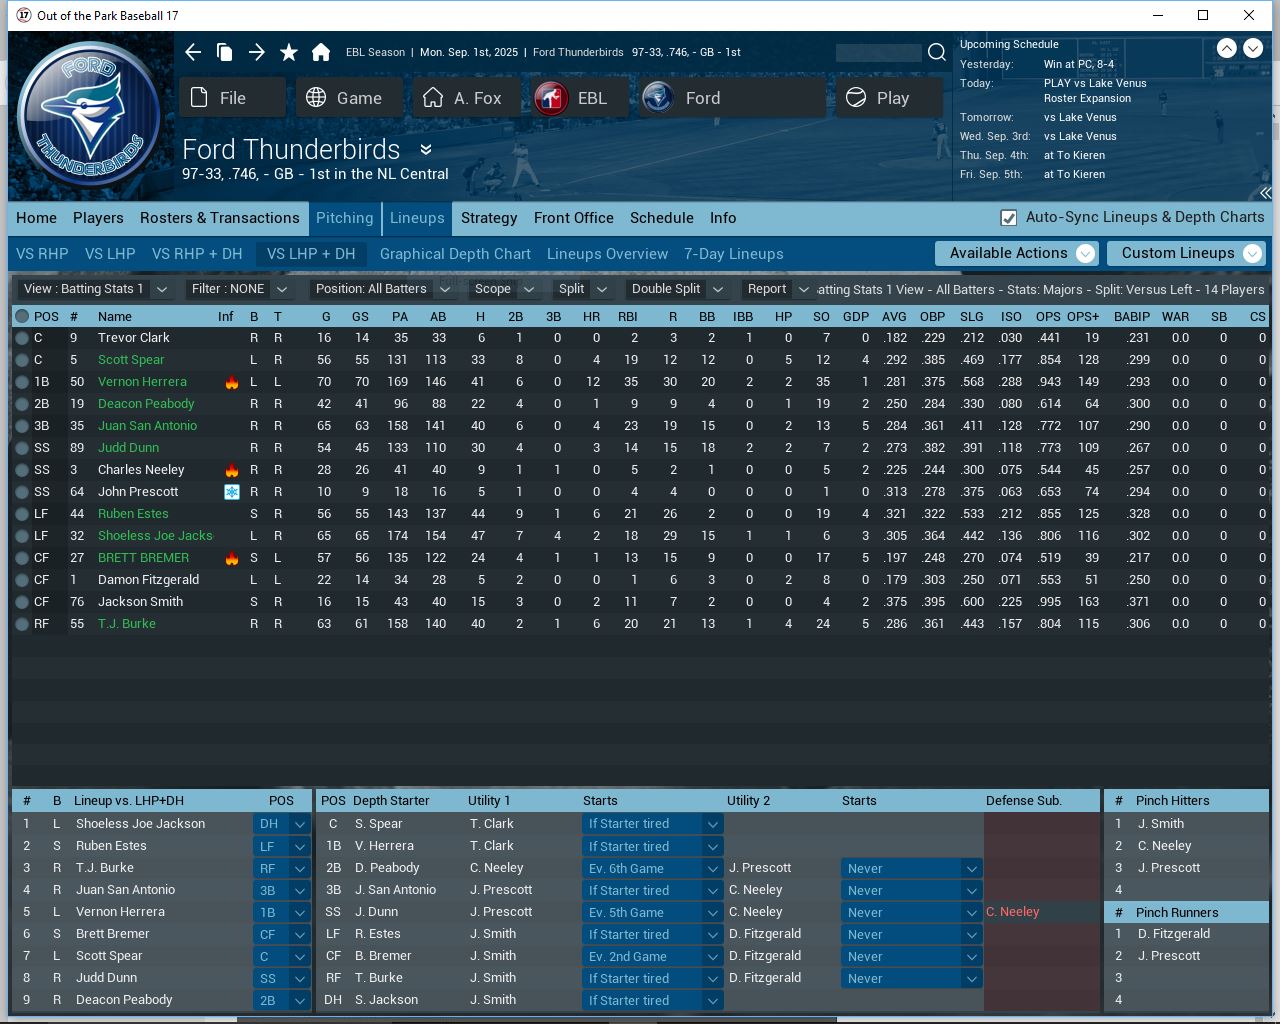Go forward with the right arrow icon
The image size is (1280, 1024).
point(257,52)
